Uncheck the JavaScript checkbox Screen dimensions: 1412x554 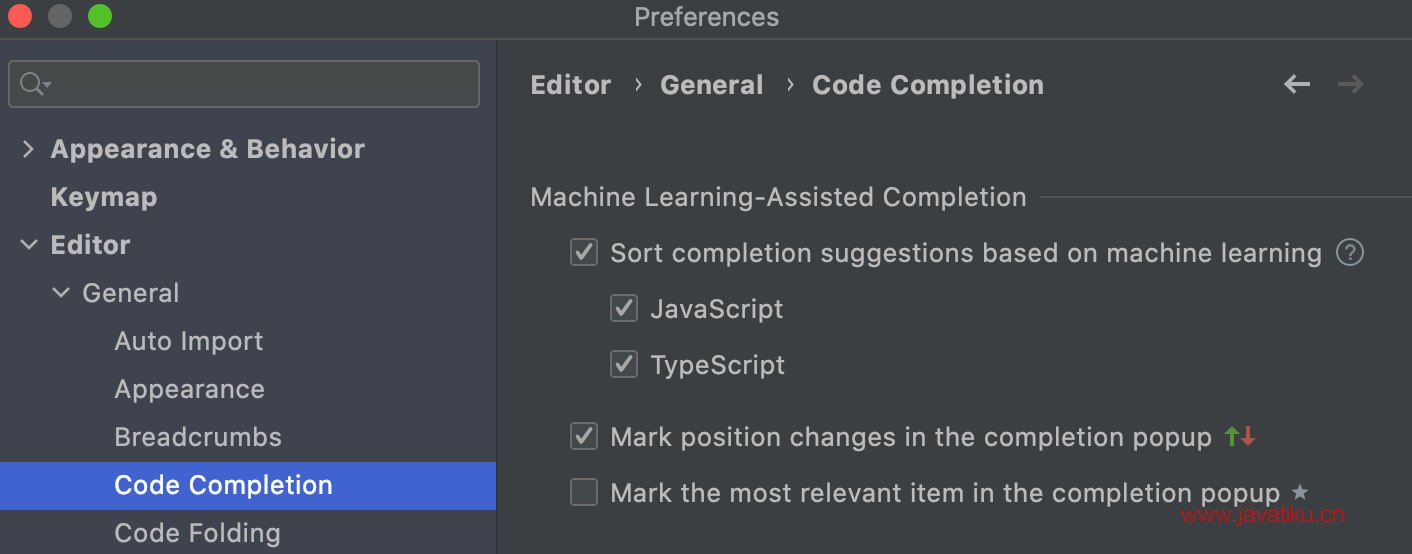(x=624, y=309)
